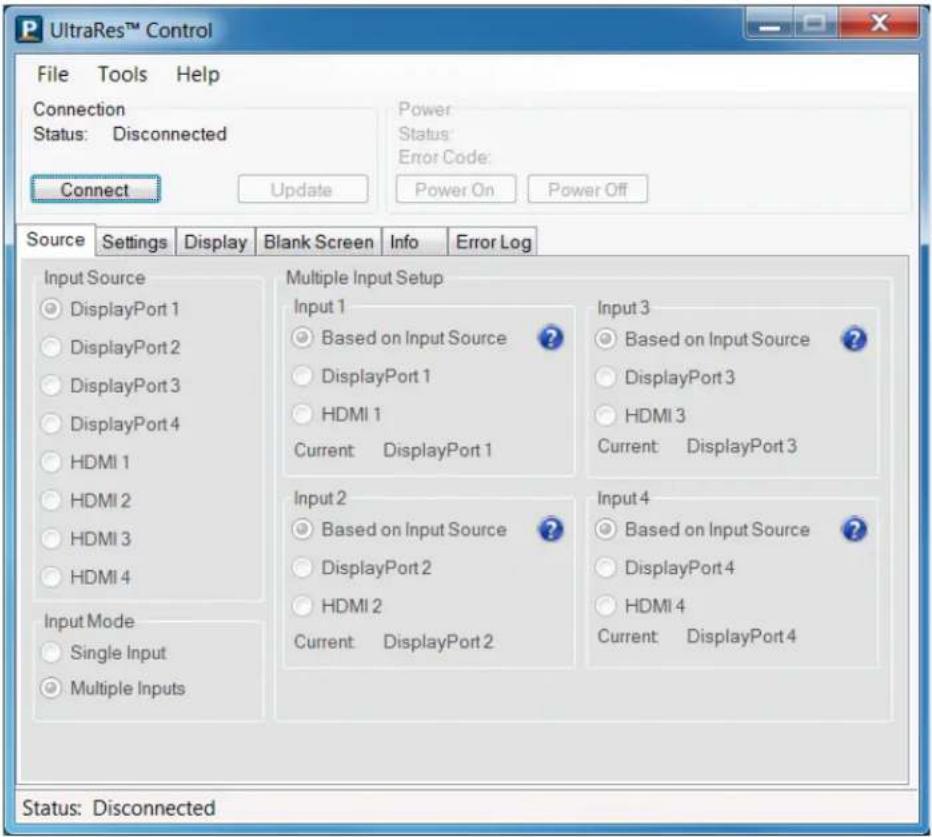Set Input 3 to DisplayPort 3
This screenshot has width=932, height=837.
coord(606,377)
